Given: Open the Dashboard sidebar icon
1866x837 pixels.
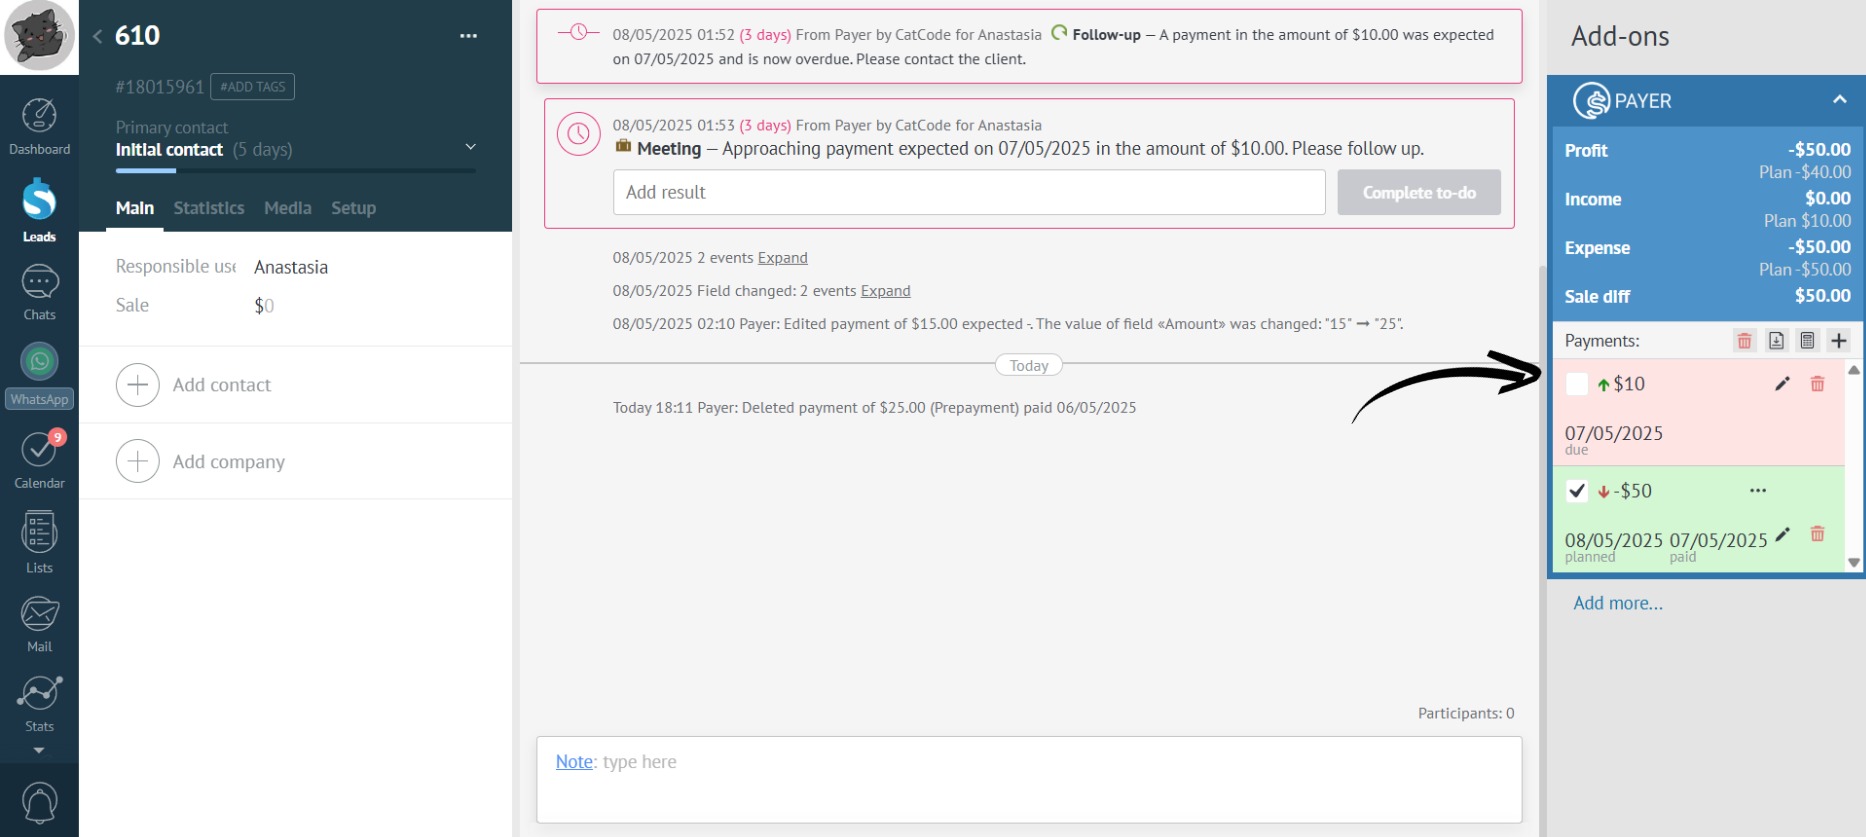Looking at the screenshot, I should point(39,126).
